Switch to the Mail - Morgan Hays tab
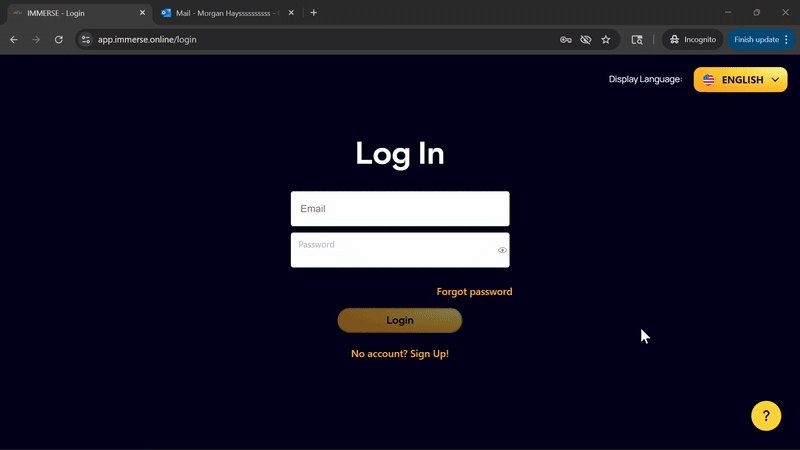Screen dimensions: 800x450 226,13
